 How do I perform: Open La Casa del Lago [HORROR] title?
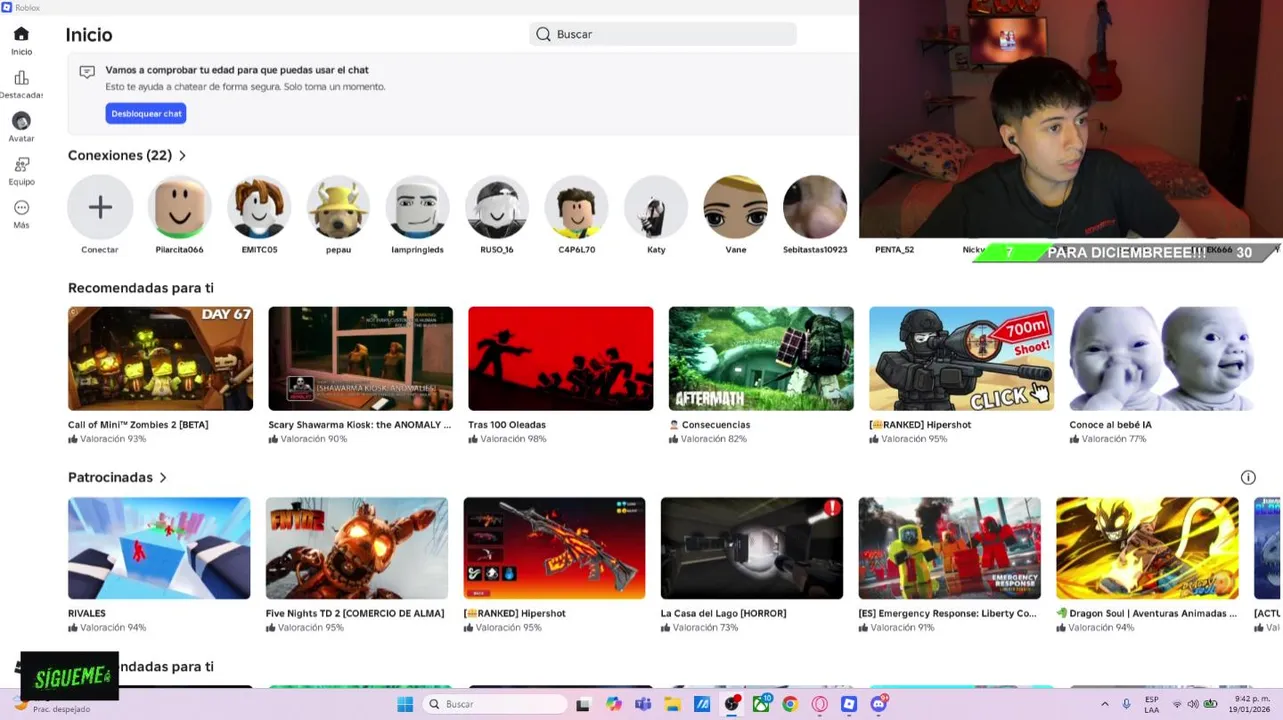724,613
